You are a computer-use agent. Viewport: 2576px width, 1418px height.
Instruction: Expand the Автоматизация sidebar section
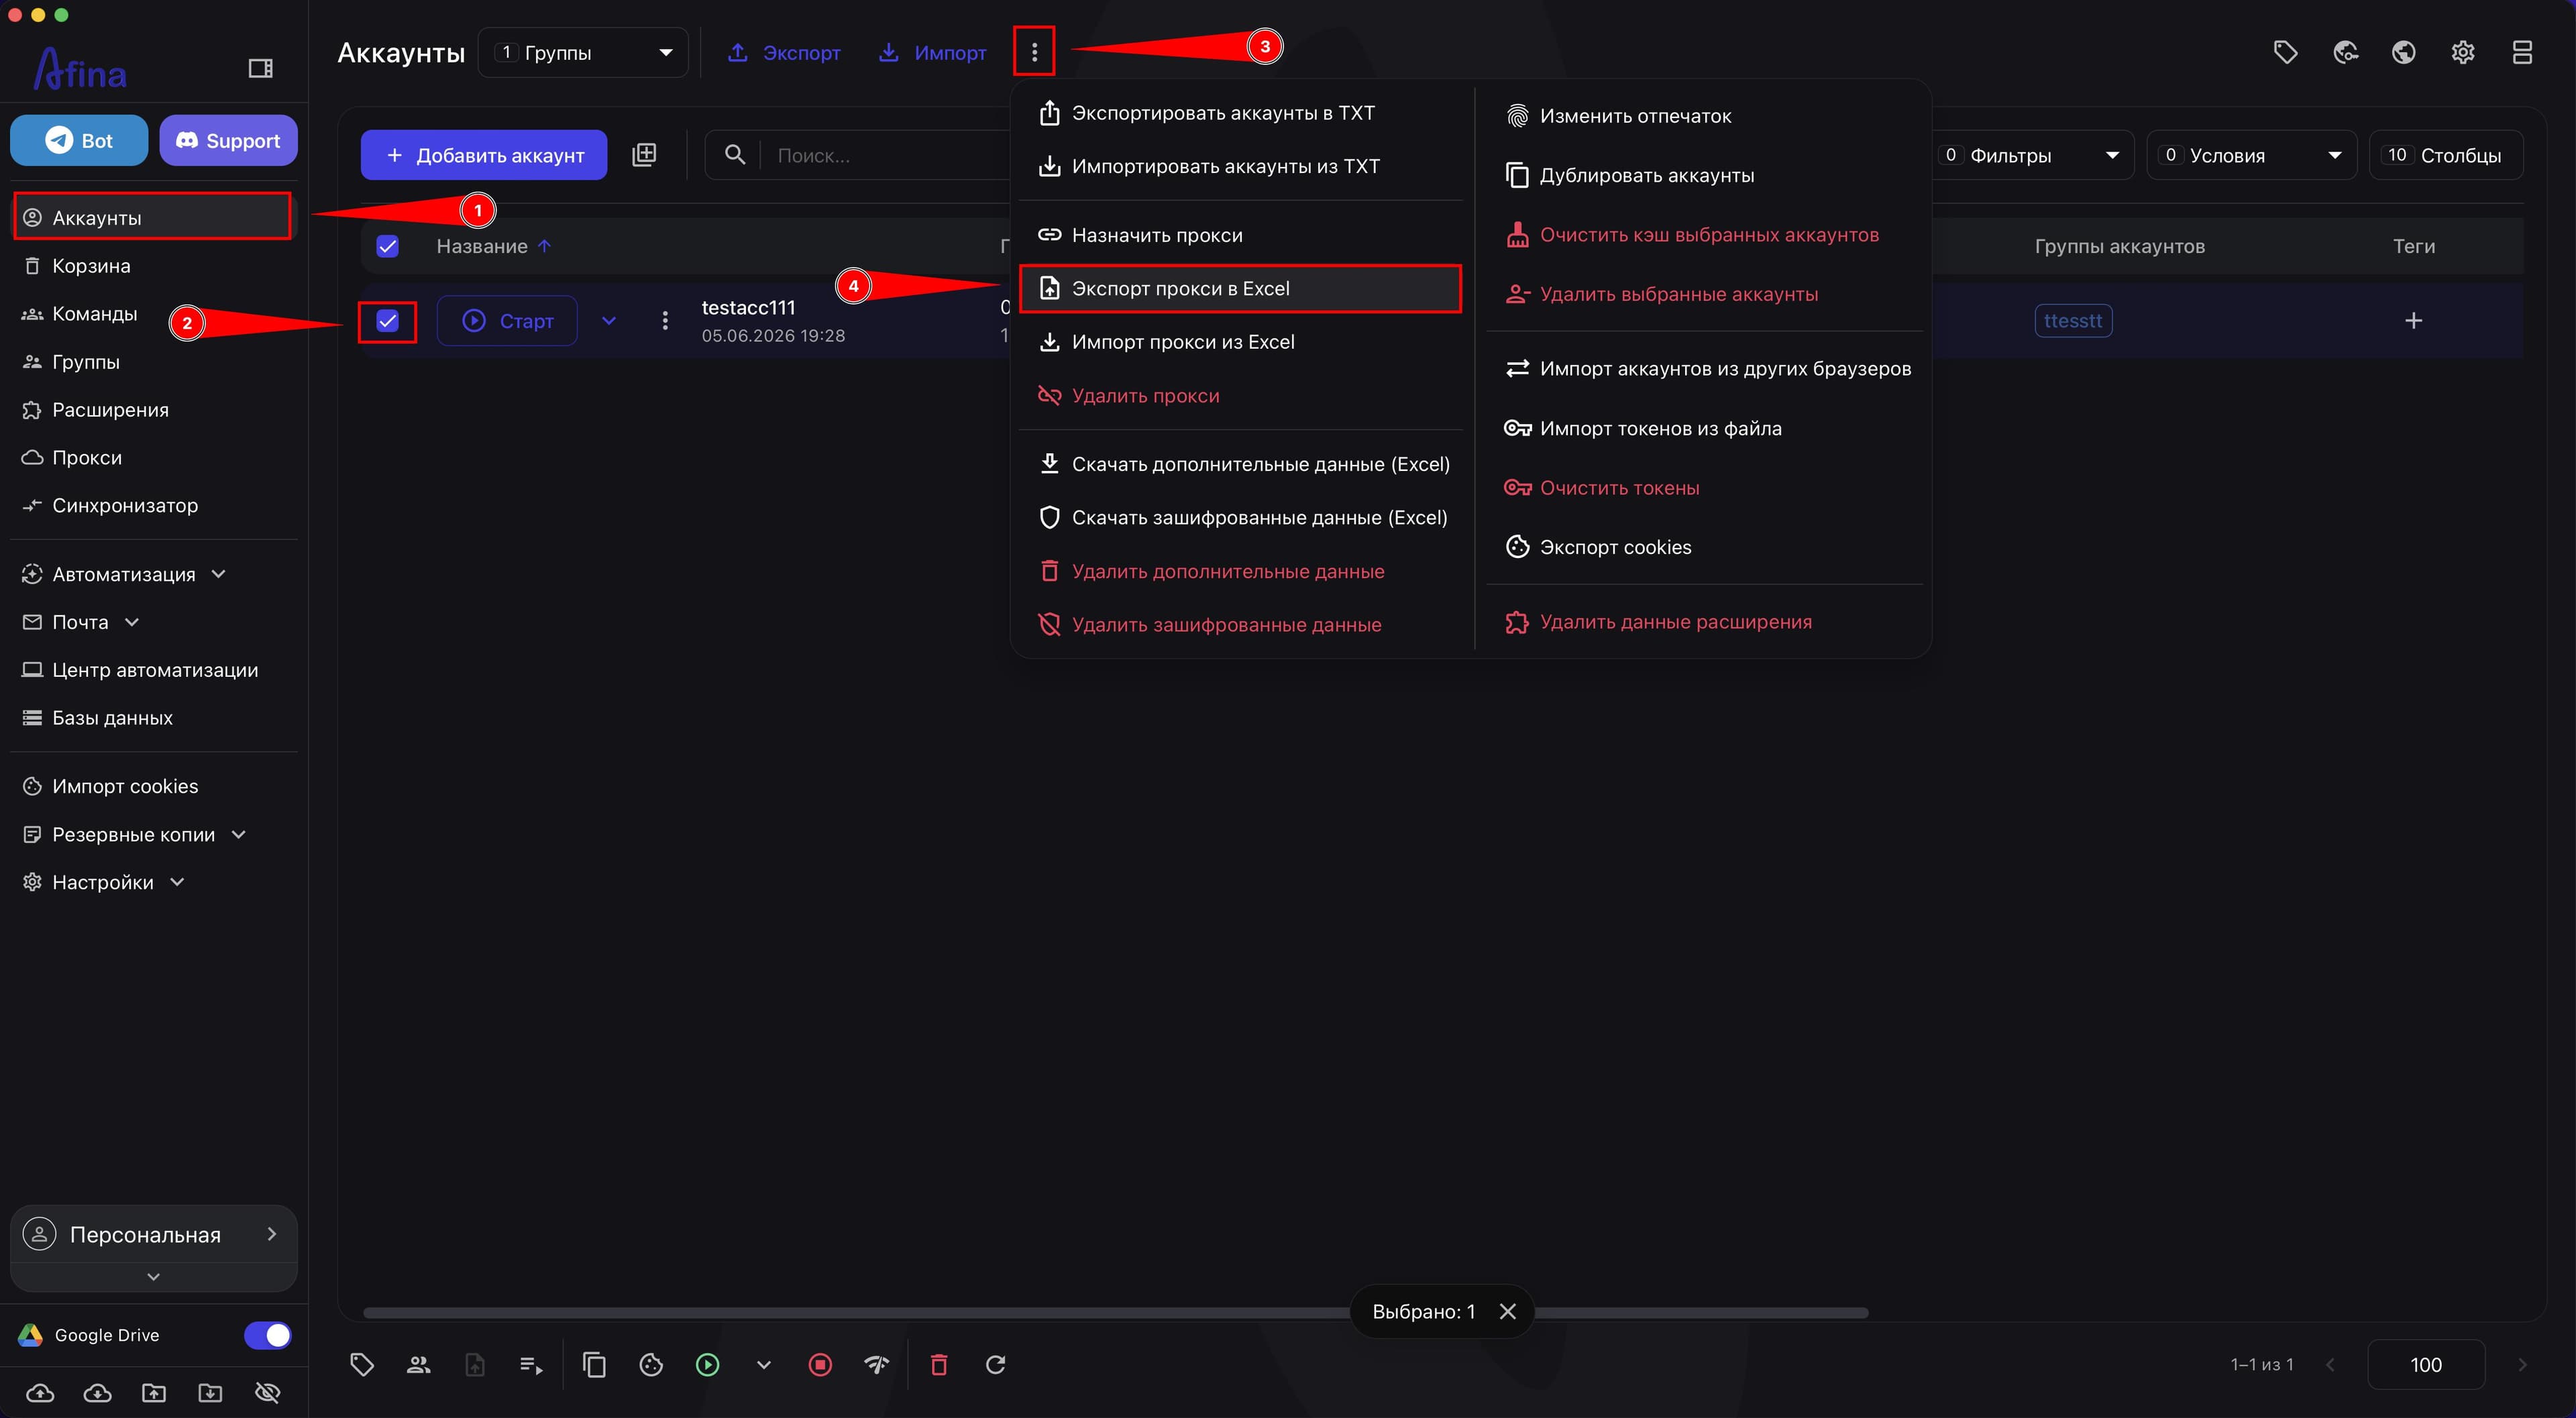tap(124, 574)
